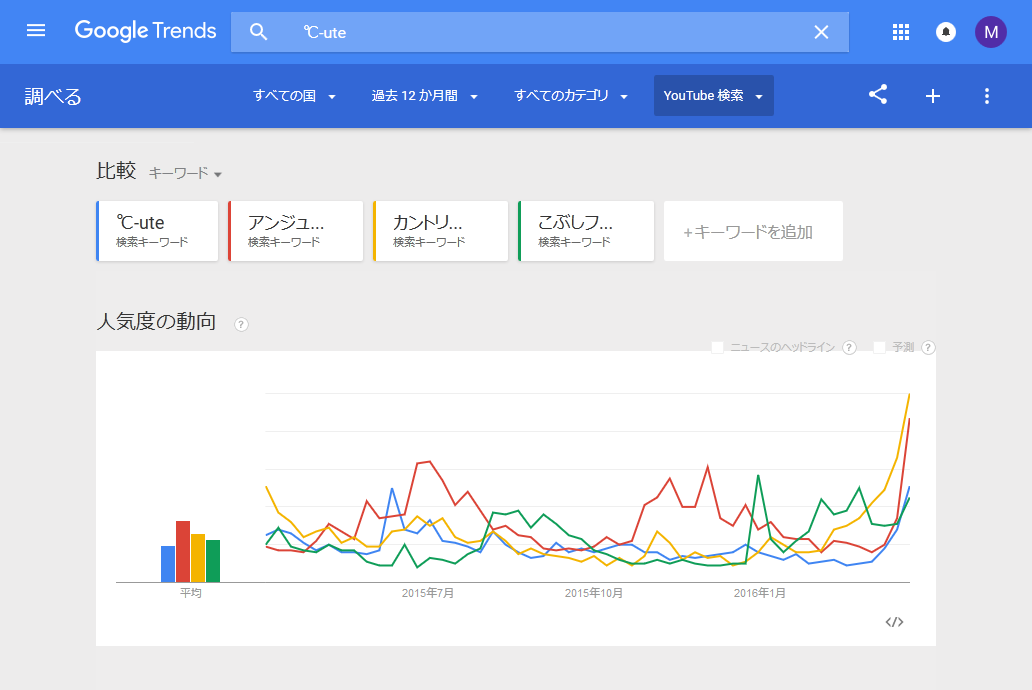The height and width of the screenshot is (690, 1032).
Task: Click help icon beside 予測
Action: tap(928, 347)
